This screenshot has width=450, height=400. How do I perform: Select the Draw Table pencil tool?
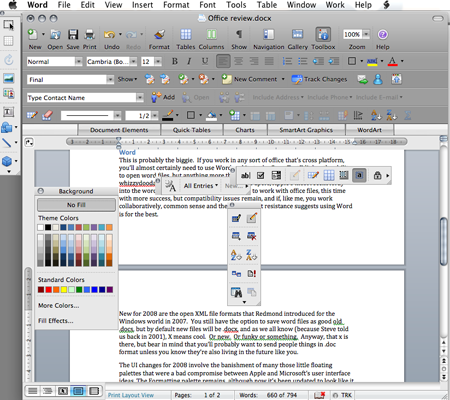[x=32, y=115]
